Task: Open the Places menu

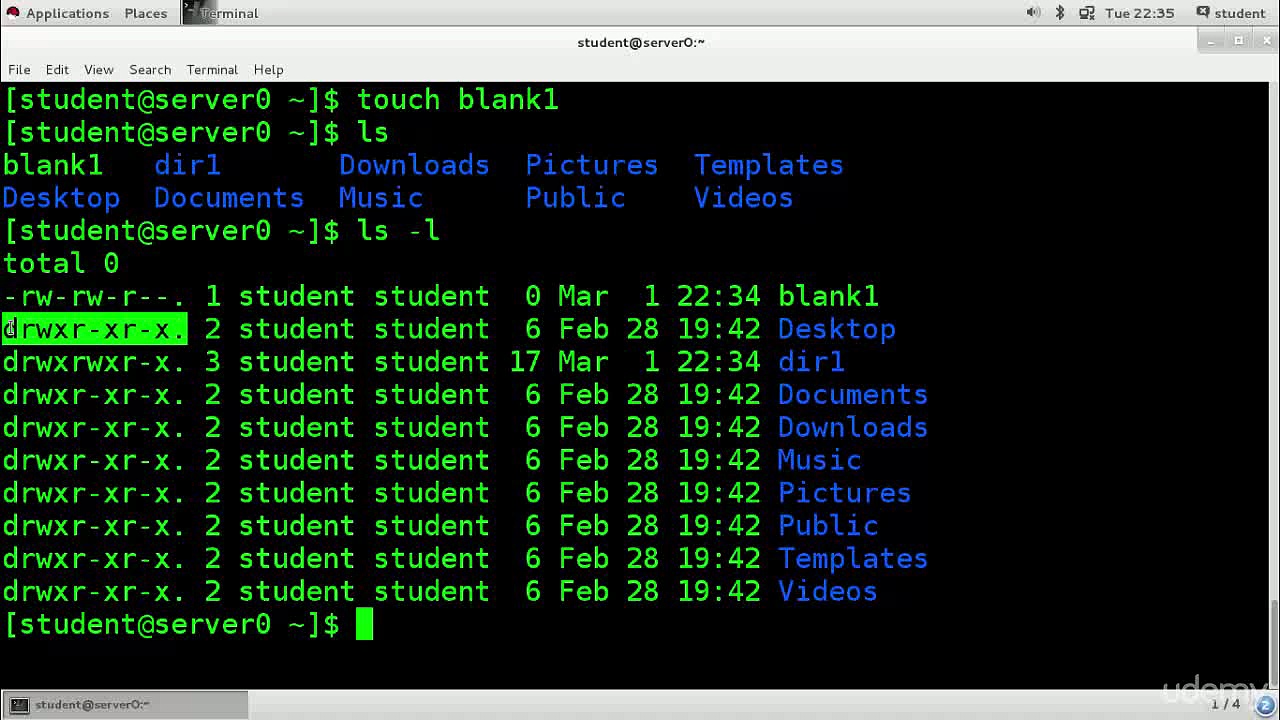Action: coord(146,13)
